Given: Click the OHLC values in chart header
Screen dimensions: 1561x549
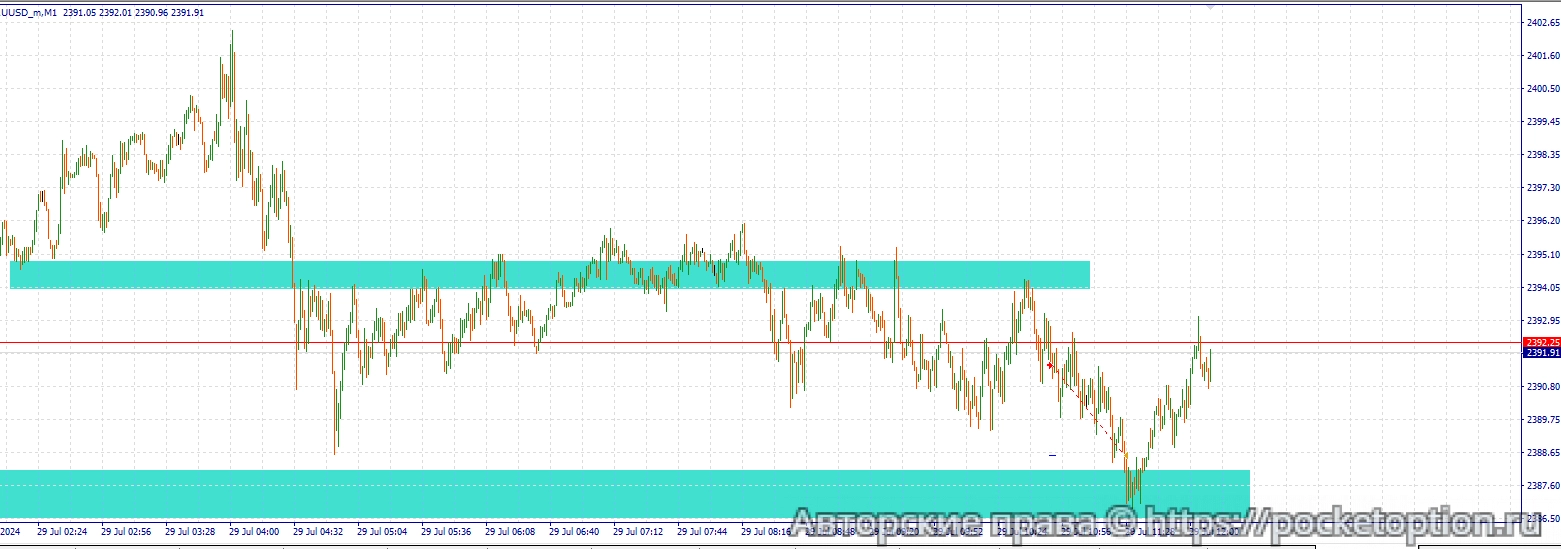Looking at the screenshot, I should pos(133,13).
